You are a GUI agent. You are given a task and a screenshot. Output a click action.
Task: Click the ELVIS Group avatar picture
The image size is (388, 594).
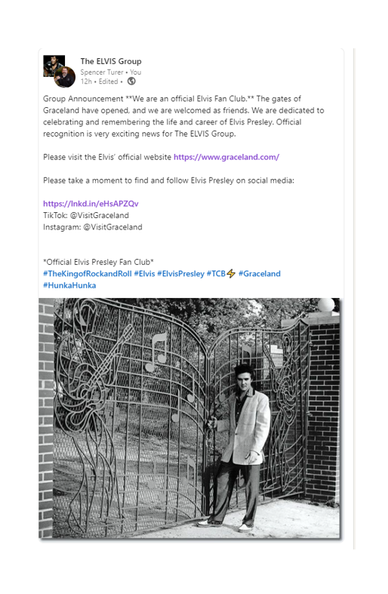tap(53, 64)
